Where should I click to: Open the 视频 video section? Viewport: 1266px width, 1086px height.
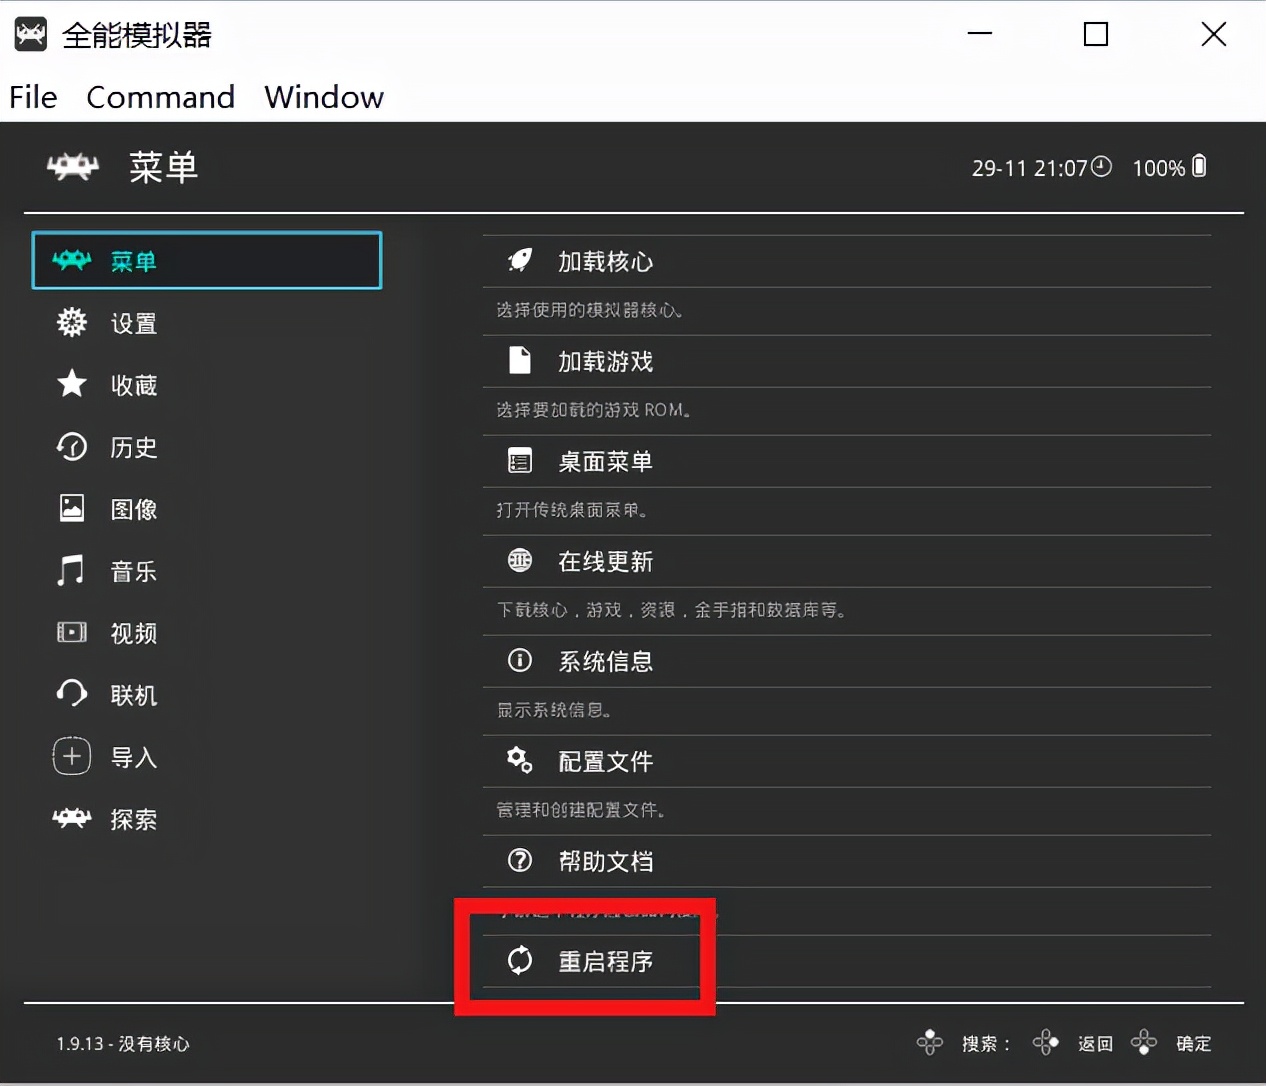click(132, 632)
